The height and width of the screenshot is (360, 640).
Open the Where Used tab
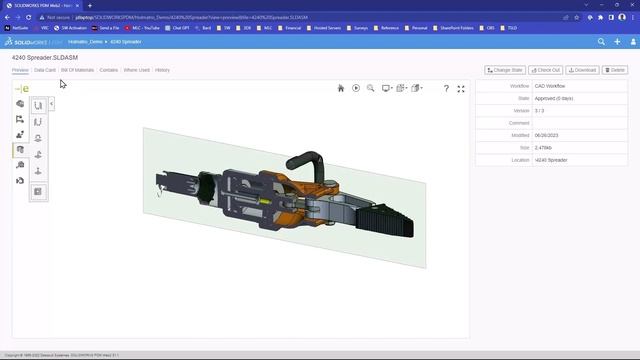(136, 70)
